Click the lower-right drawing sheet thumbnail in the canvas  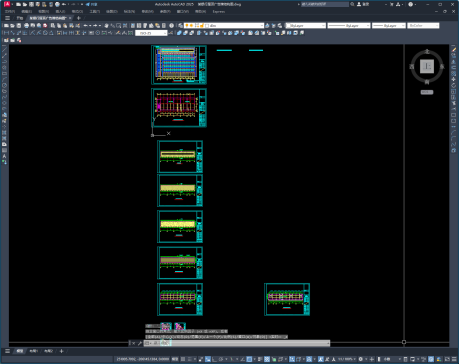(x=287, y=299)
